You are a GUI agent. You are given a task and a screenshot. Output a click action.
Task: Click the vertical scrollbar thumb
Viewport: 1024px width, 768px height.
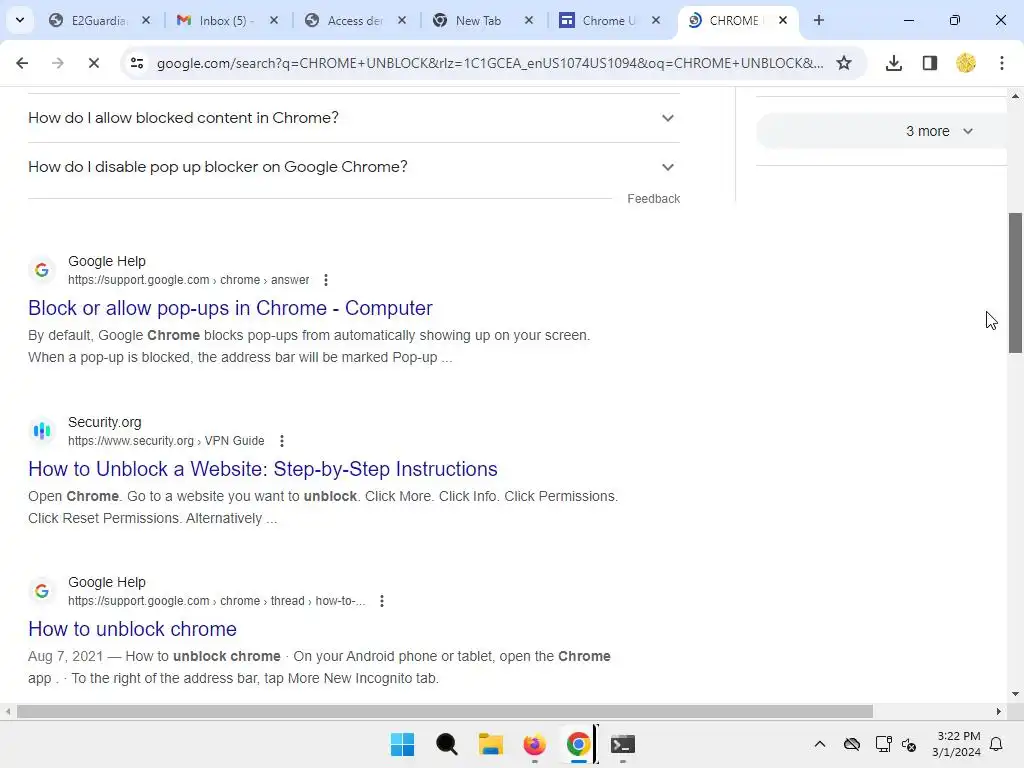pos(1016,283)
